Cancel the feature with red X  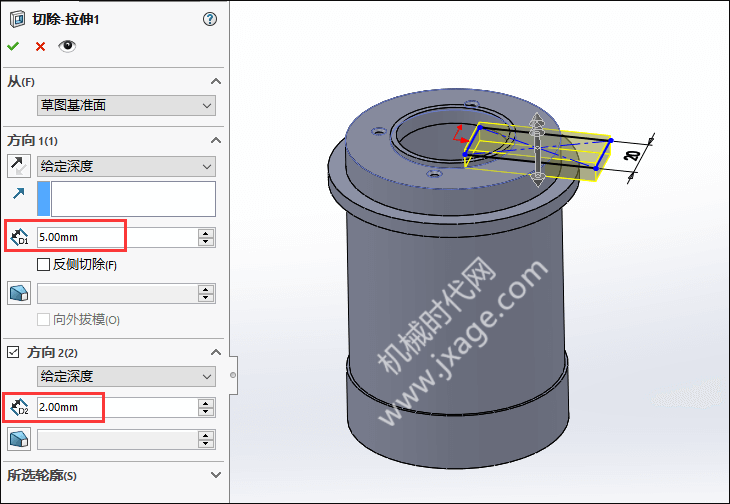41,46
